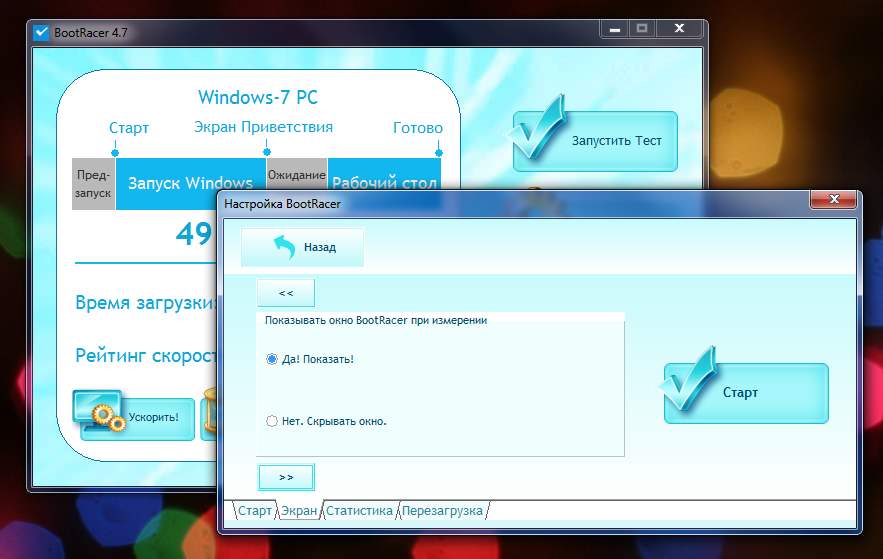Click the Запуск Windows stage bar

point(190,184)
